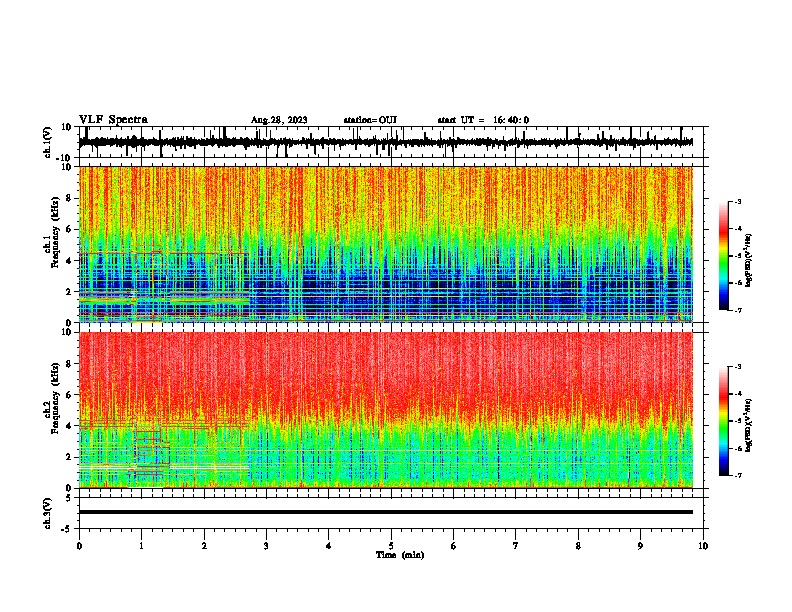Screen dimensions: 792x612
Task: Select the "start UT = 16:40:0" text
Action: pyautogui.click(x=483, y=120)
